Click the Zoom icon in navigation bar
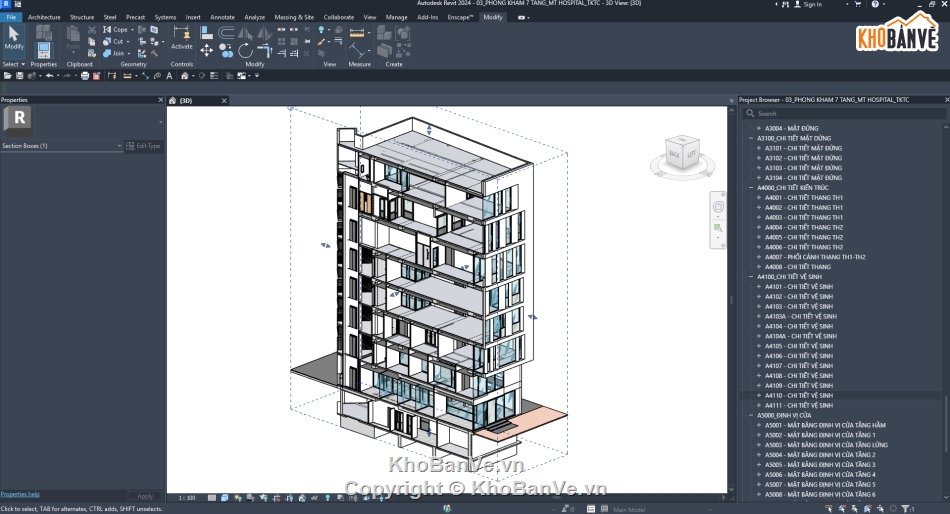Viewport: 950px width, 514px height. (718, 228)
